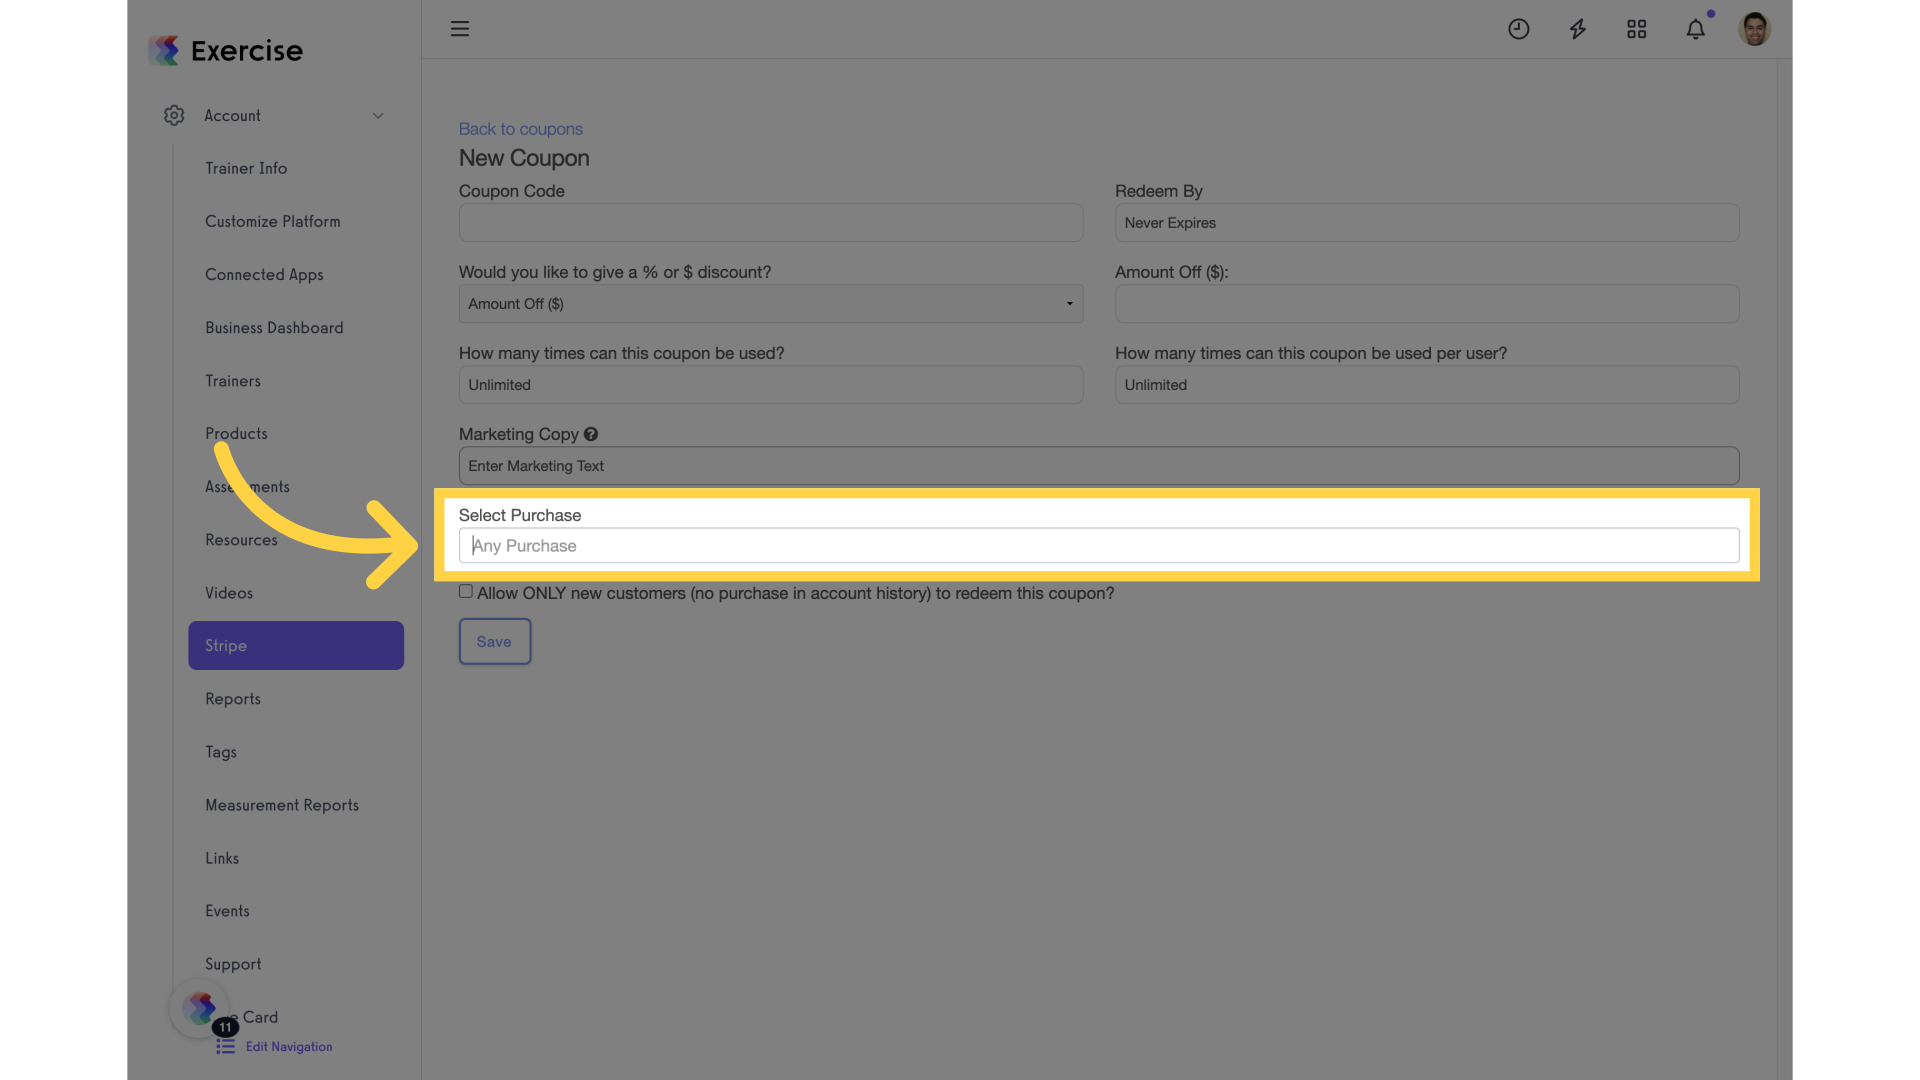The width and height of the screenshot is (1920, 1080).
Task: Click the Select Purchase field
Action: [1098, 546]
